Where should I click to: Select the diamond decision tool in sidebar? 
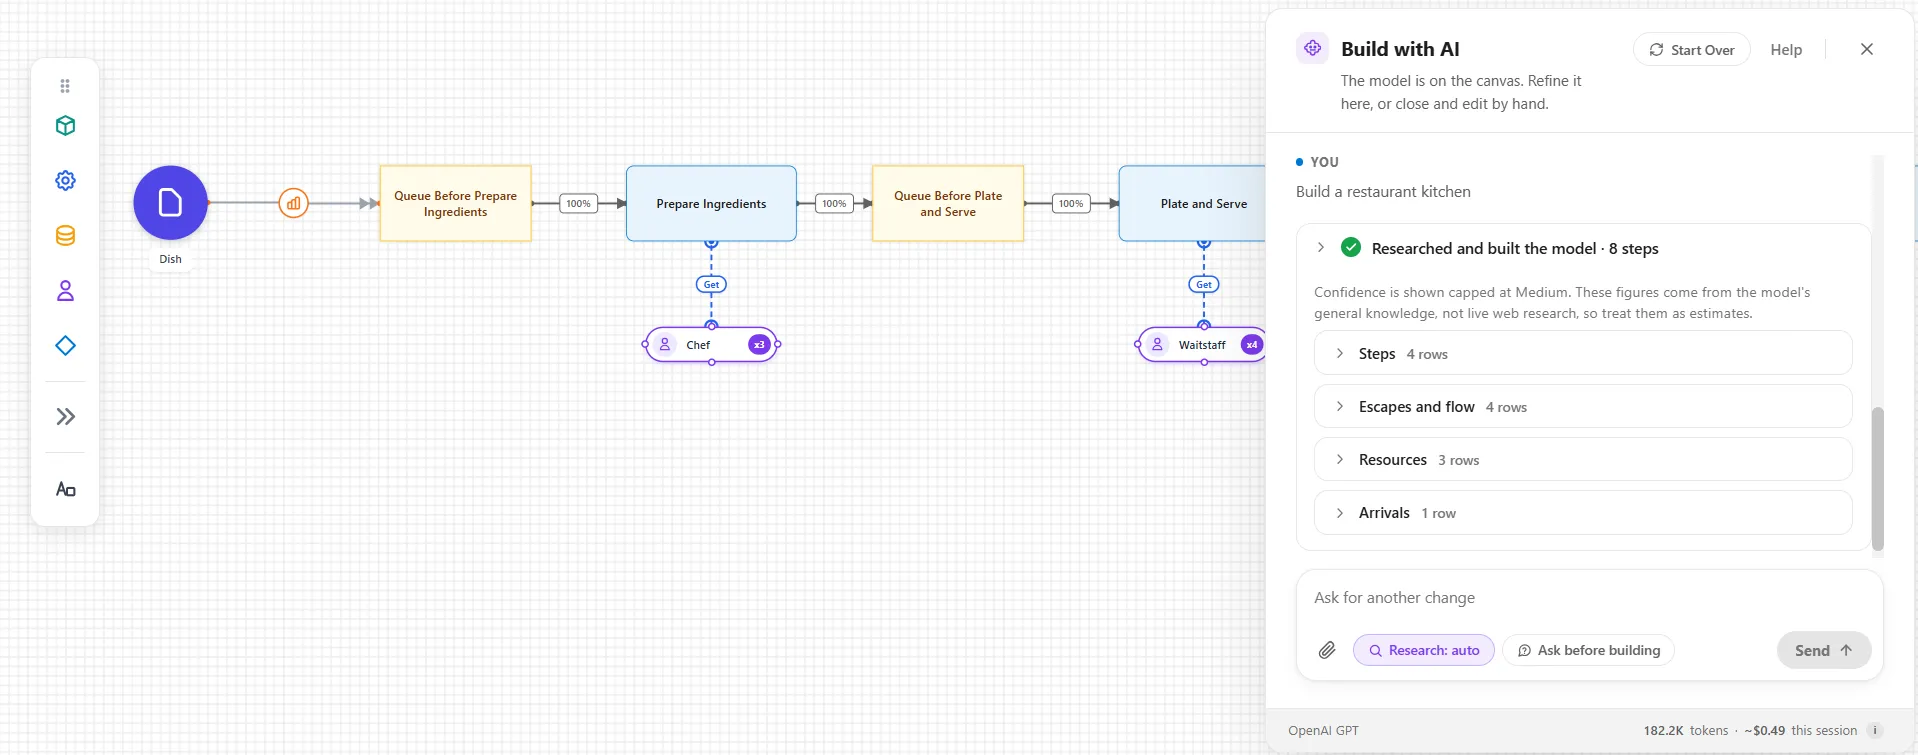[x=65, y=346]
